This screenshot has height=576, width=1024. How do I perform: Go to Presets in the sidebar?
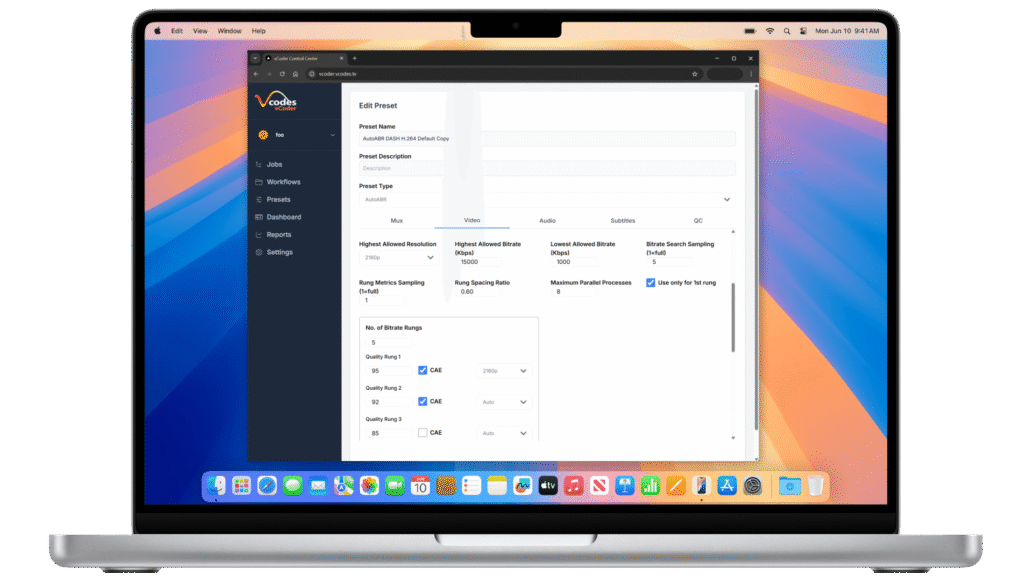(278, 200)
